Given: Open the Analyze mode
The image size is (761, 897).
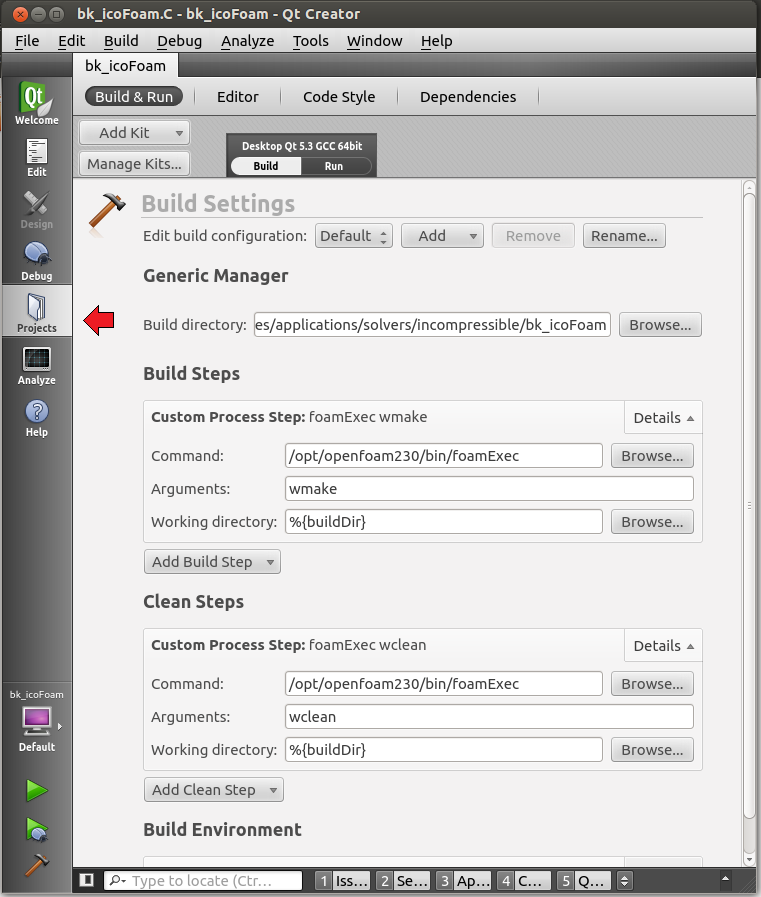Looking at the screenshot, I should [37, 366].
